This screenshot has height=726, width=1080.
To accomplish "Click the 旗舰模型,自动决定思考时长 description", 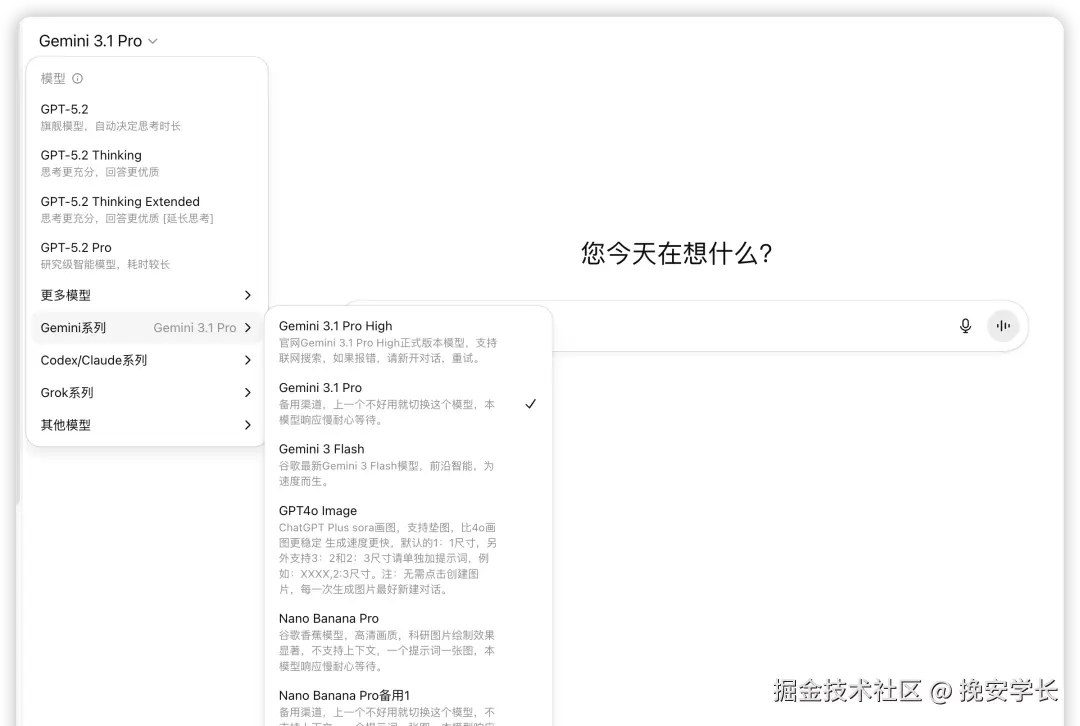I will coord(110,126).
